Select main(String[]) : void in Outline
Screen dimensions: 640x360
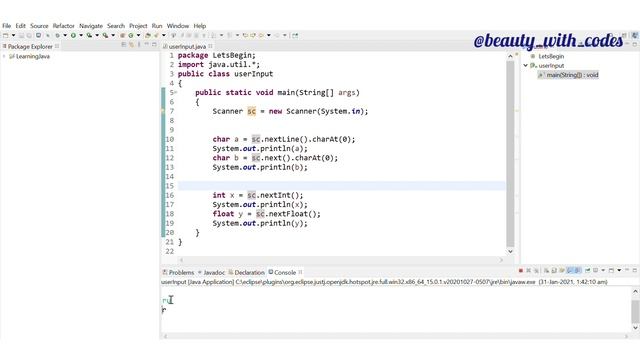pyautogui.click(x=568, y=75)
